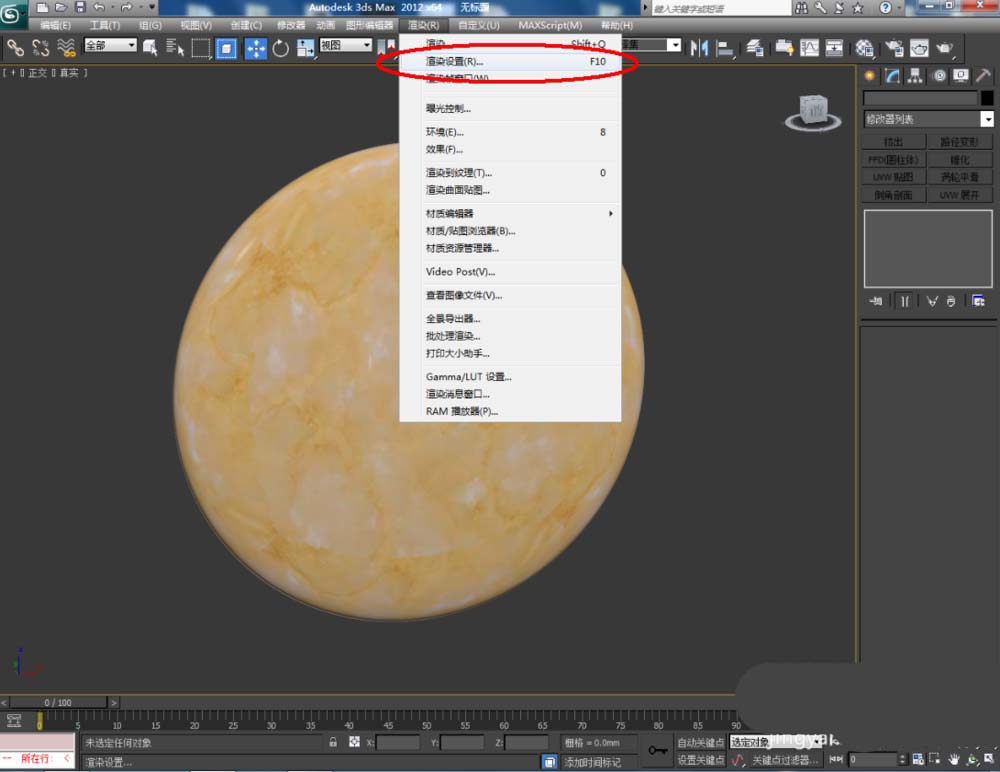Click the X coordinate input field

397,743
